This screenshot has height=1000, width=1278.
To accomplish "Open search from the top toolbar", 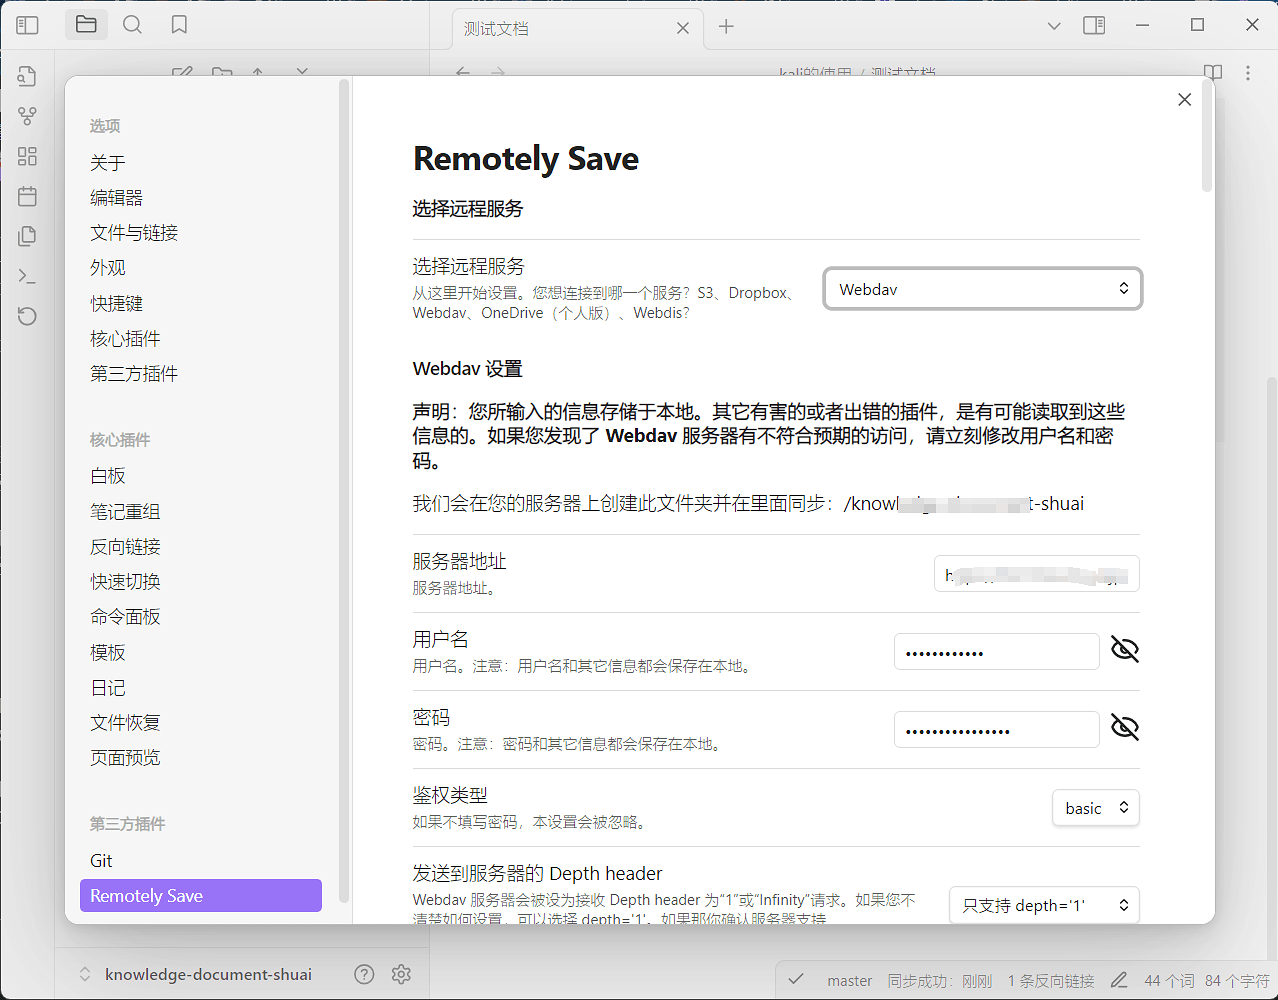I will [x=132, y=25].
